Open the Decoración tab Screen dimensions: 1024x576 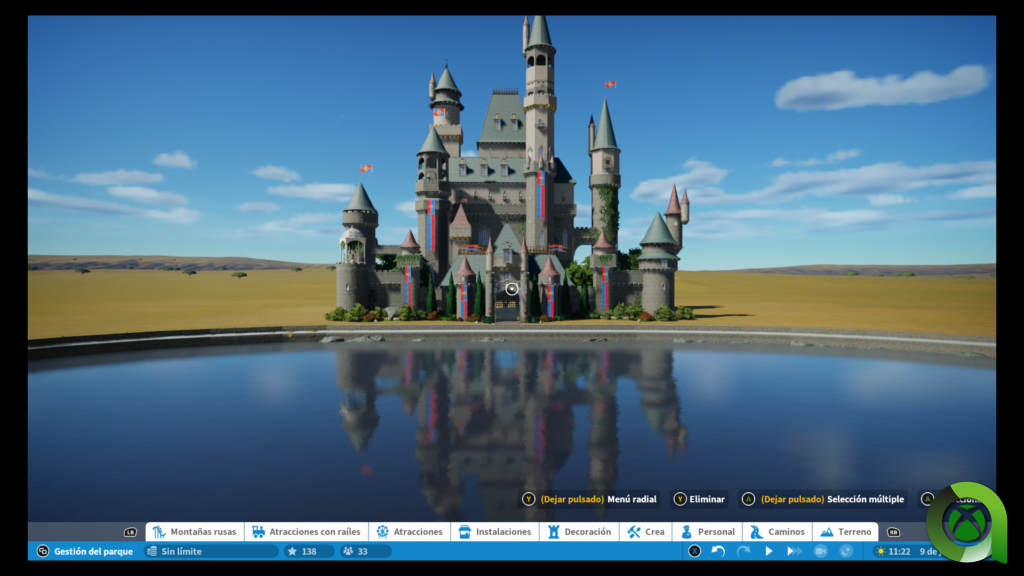579,532
